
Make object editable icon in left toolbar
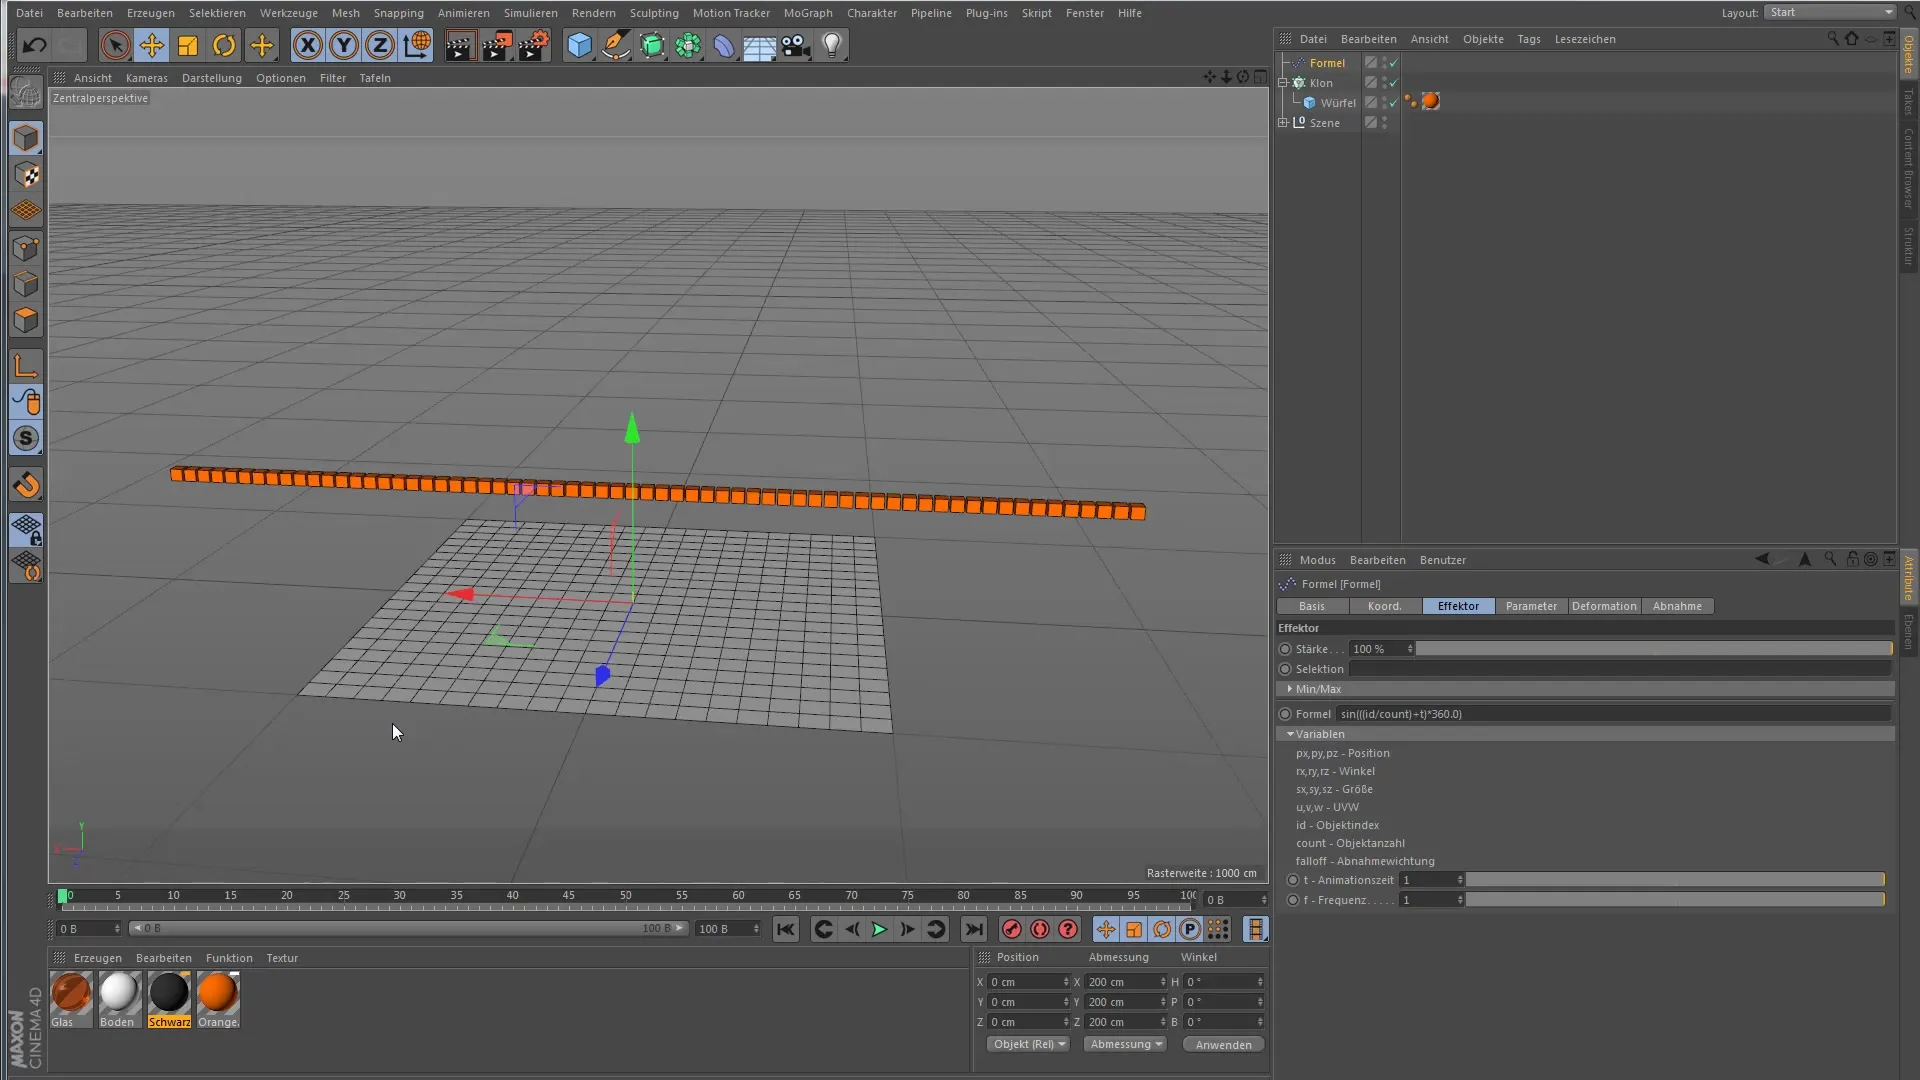(26, 94)
